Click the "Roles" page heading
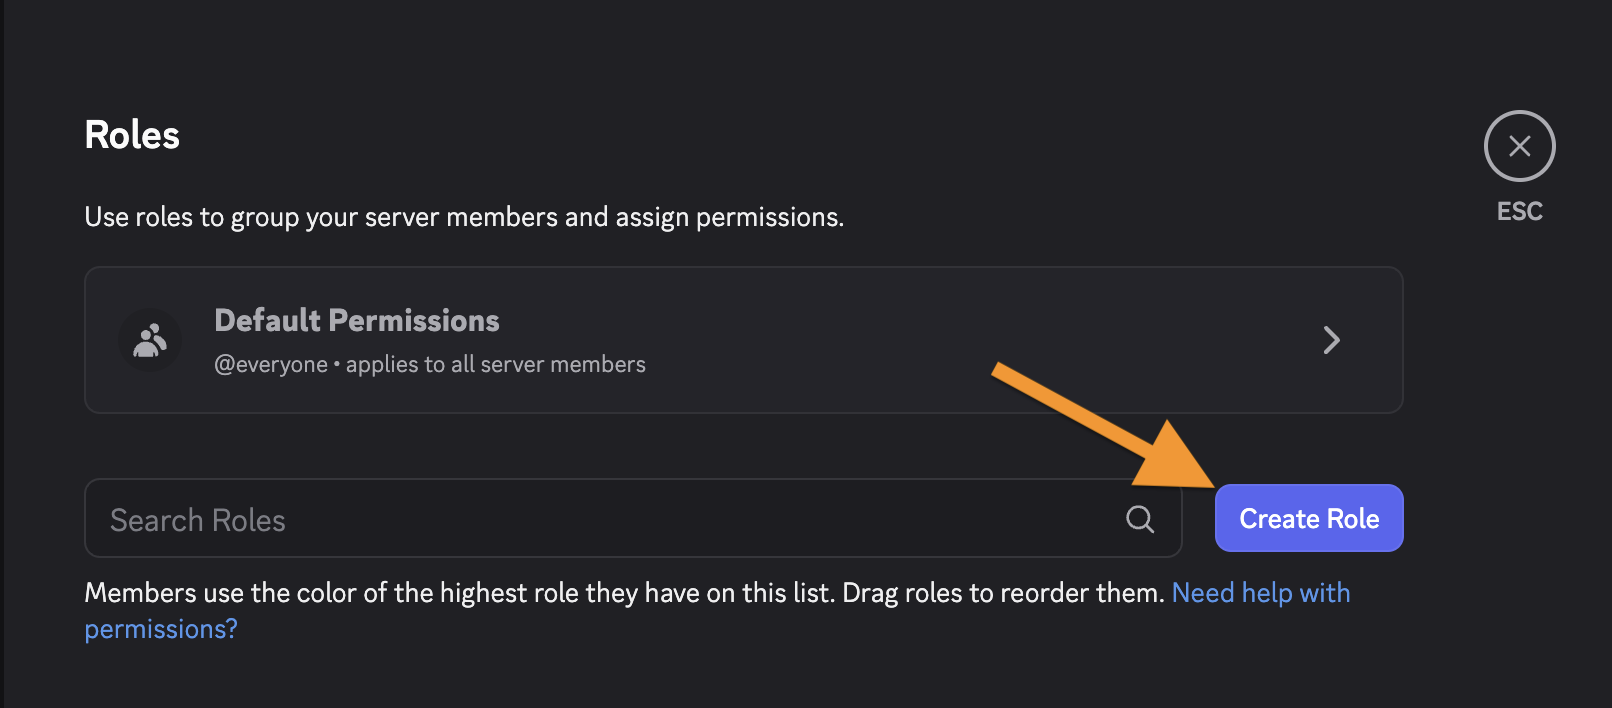Viewport: 1612px width, 708px height. pyautogui.click(x=132, y=135)
